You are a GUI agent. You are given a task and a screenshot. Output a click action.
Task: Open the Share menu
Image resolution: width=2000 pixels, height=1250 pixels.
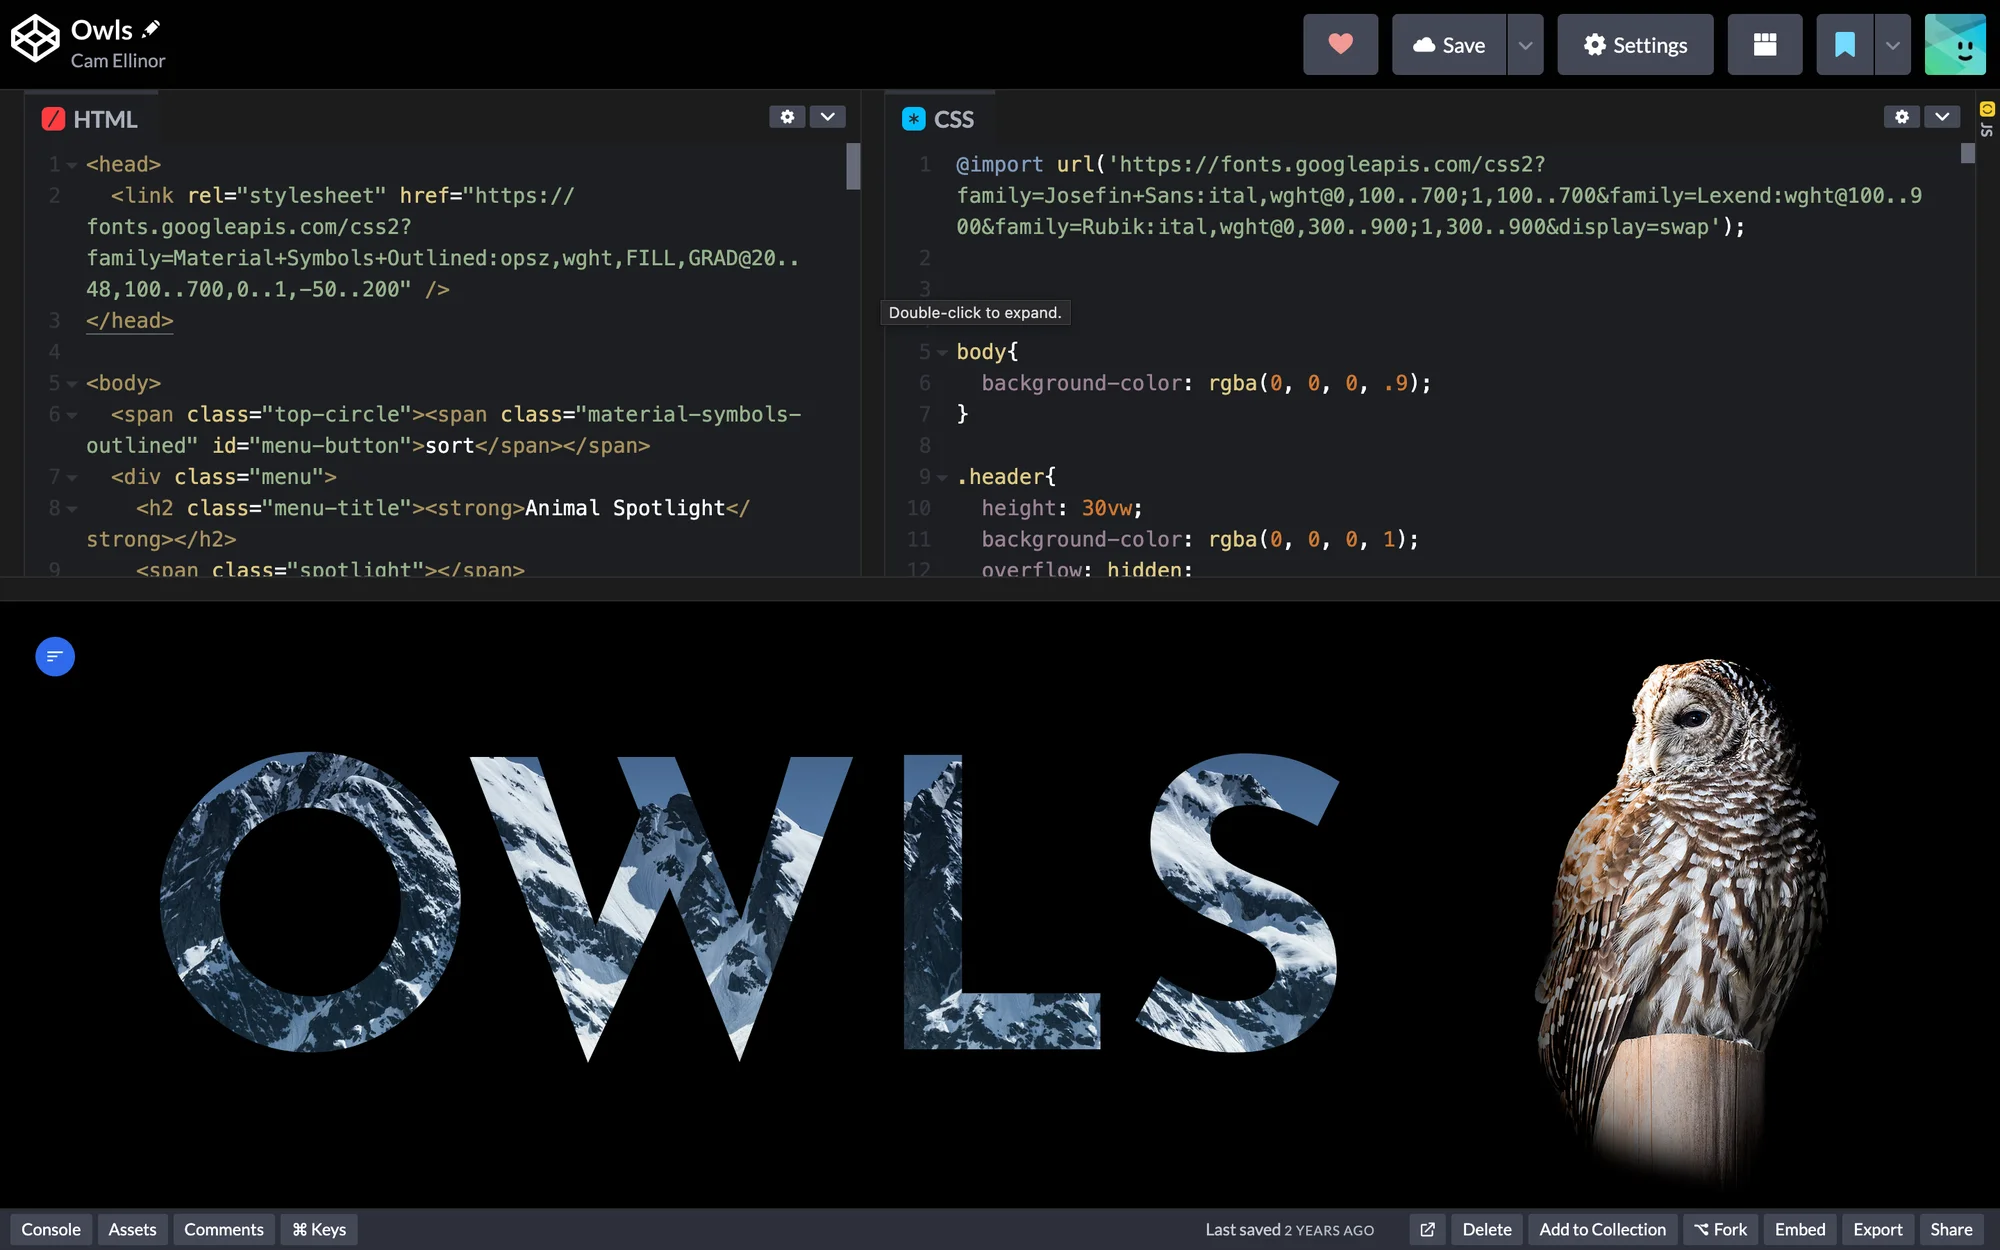pyautogui.click(x=1951, y=1229)
